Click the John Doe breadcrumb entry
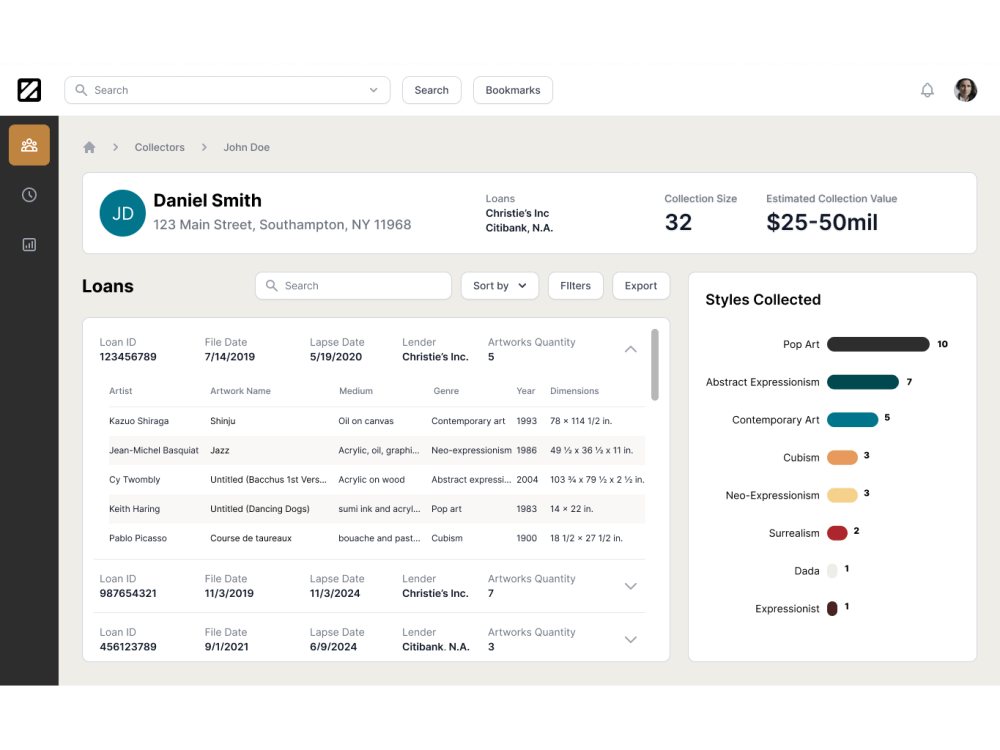This screenshot has width=1000, height=750. click(x=246, y=147)
